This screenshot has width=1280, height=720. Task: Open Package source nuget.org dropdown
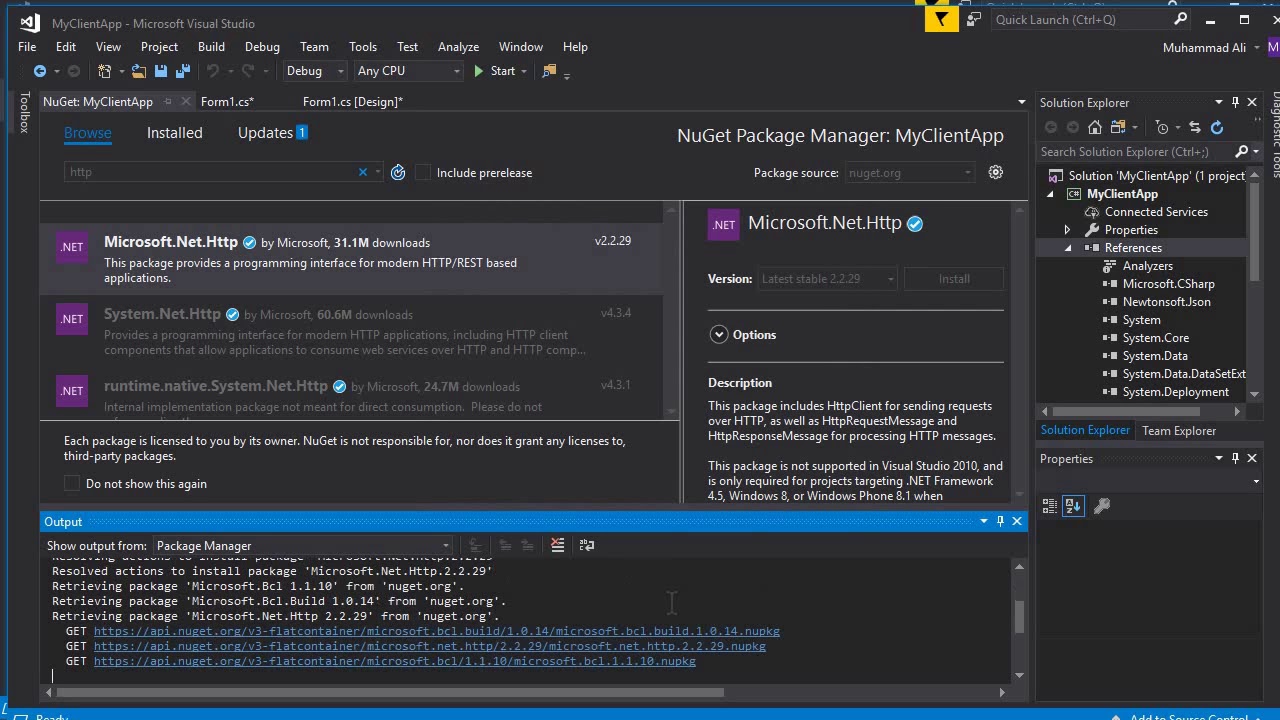[909, 172]
